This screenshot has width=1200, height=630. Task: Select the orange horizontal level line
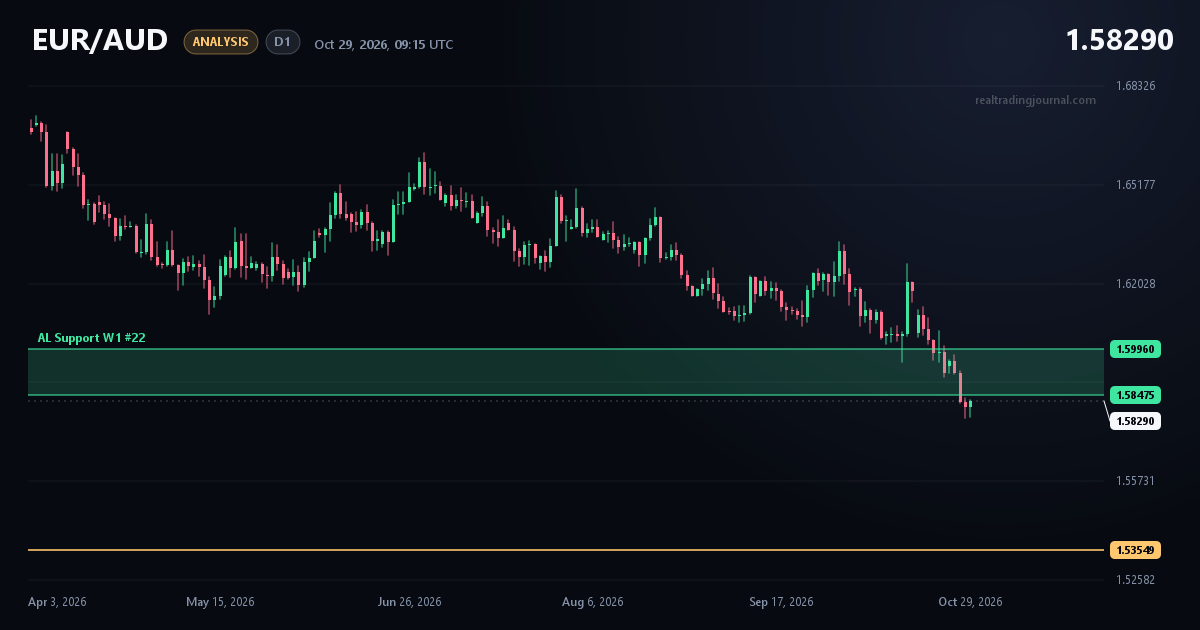click(x=566, y=550)
